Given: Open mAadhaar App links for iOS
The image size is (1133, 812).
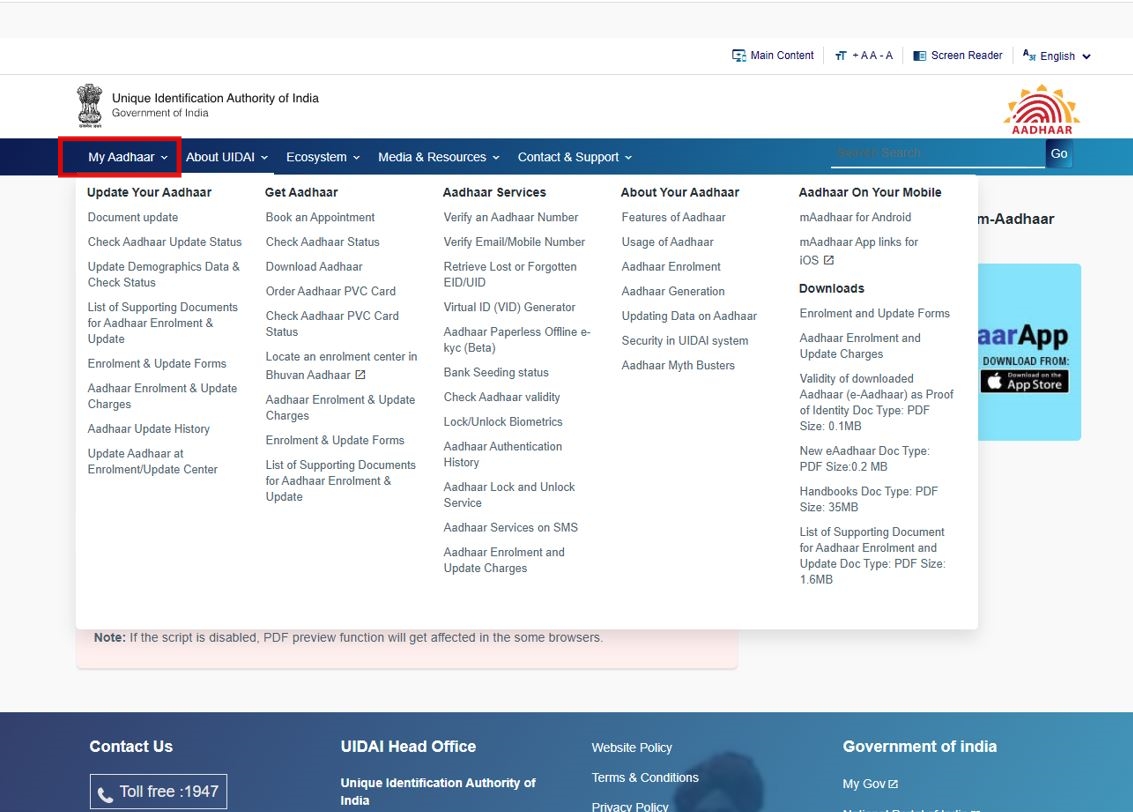Looking at the screenshot, I should click(x=858, y=251).
